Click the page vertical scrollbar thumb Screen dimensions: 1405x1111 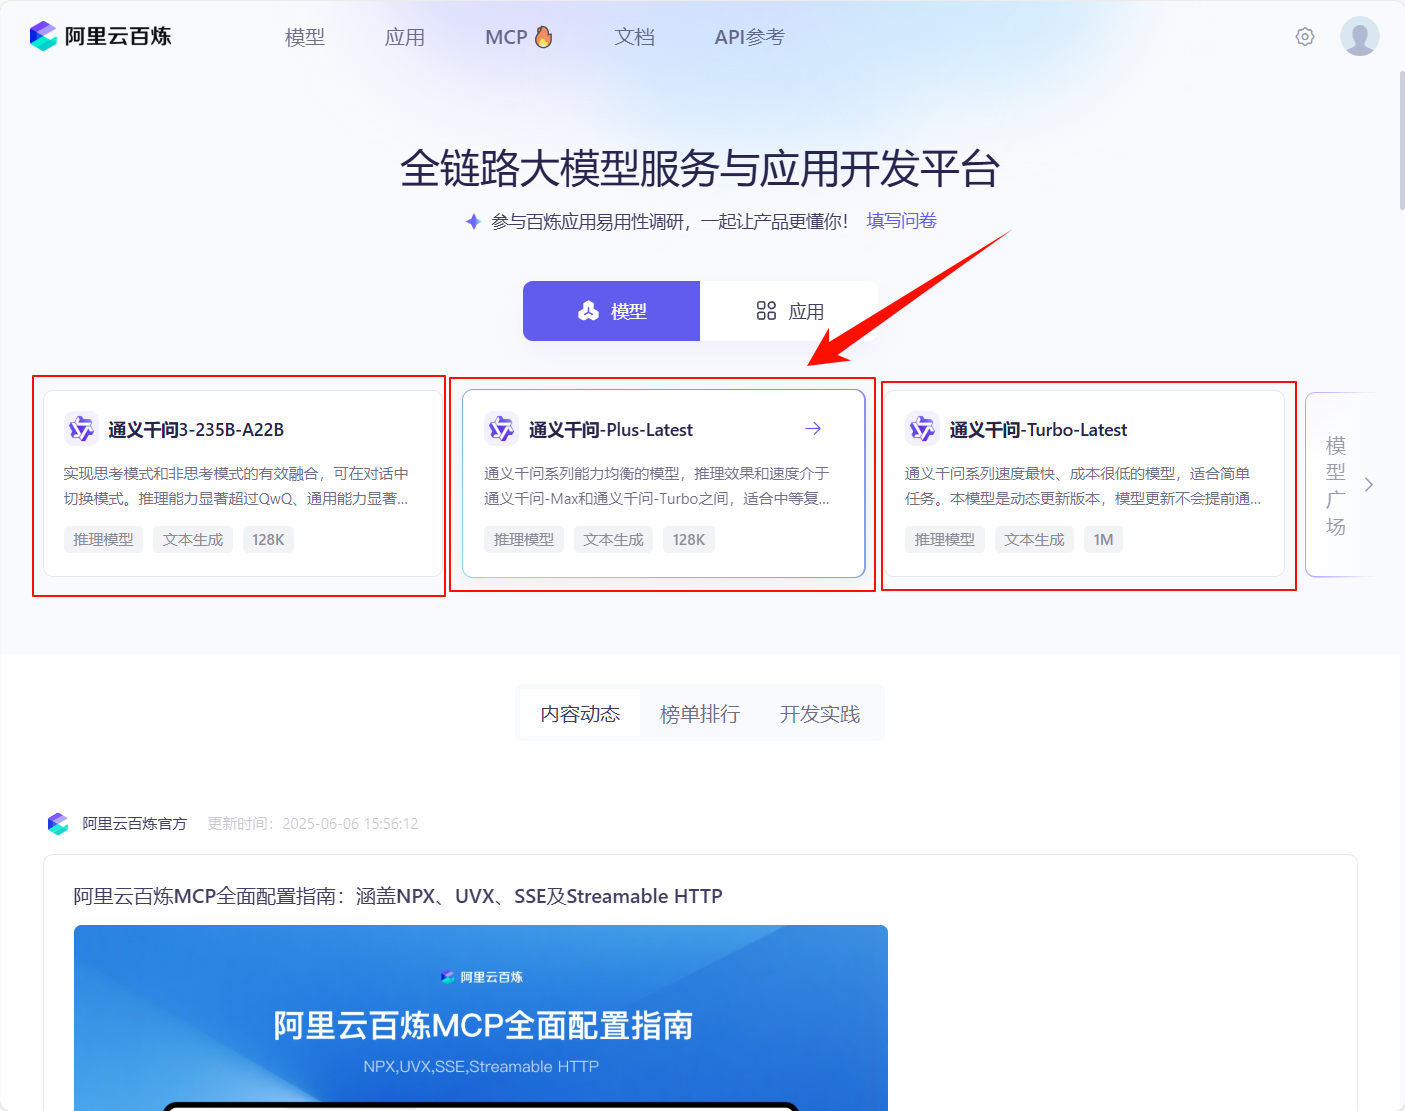coord(1401,140)
